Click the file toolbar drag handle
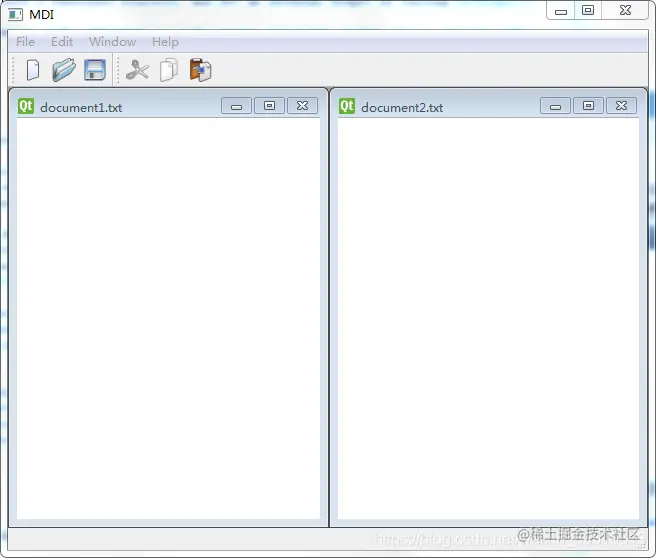This screenshot has height=558, width=656. pos(13,70)
